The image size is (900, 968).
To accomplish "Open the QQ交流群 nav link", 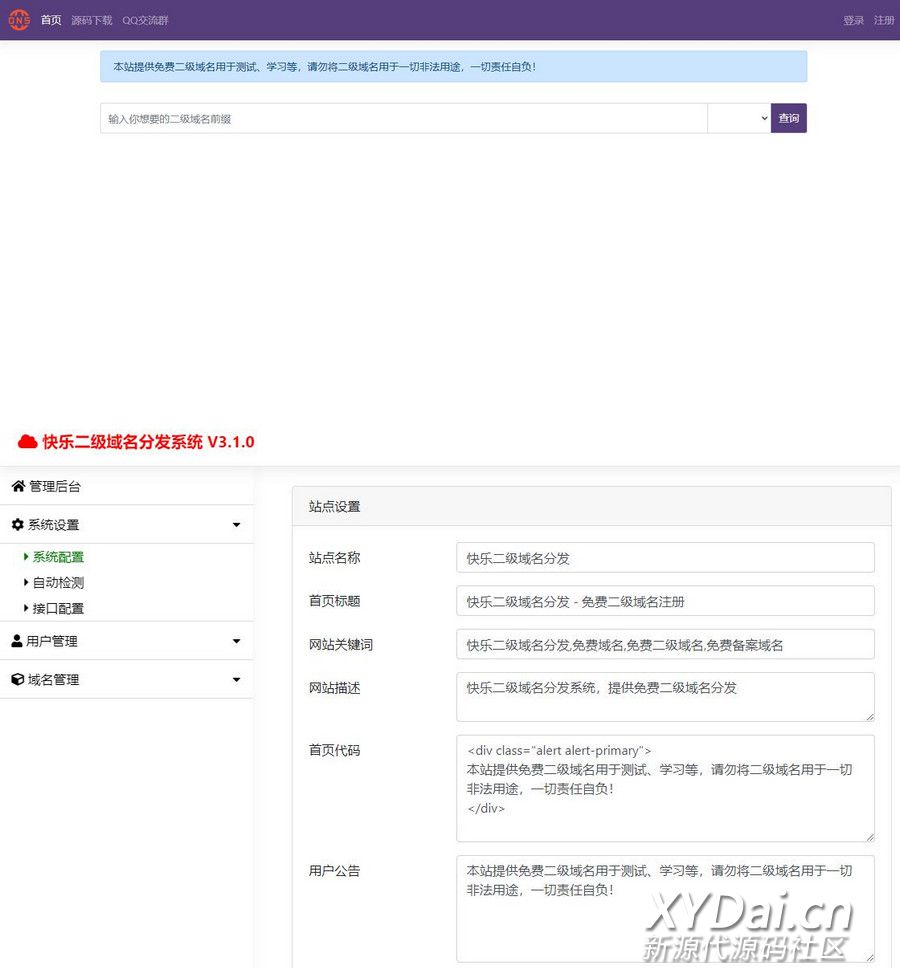I will coord(145,20).
